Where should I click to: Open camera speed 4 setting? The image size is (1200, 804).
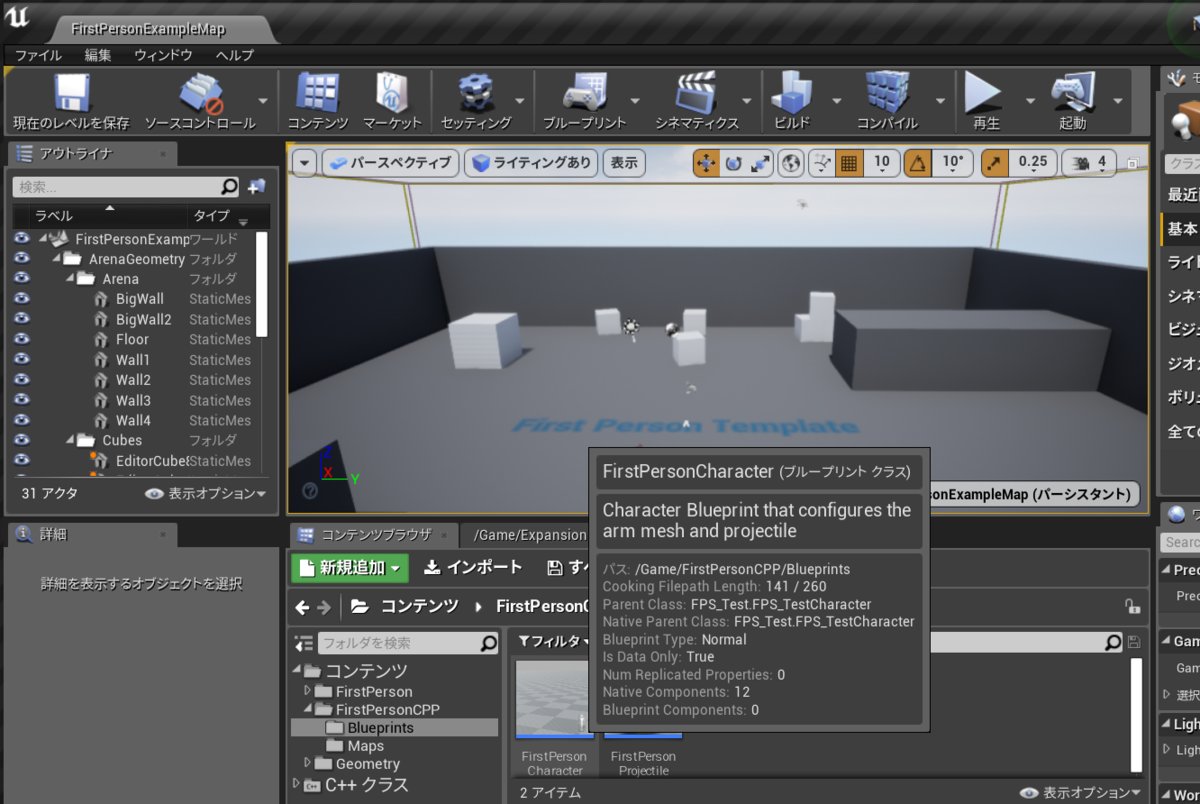click(1089, 163)
